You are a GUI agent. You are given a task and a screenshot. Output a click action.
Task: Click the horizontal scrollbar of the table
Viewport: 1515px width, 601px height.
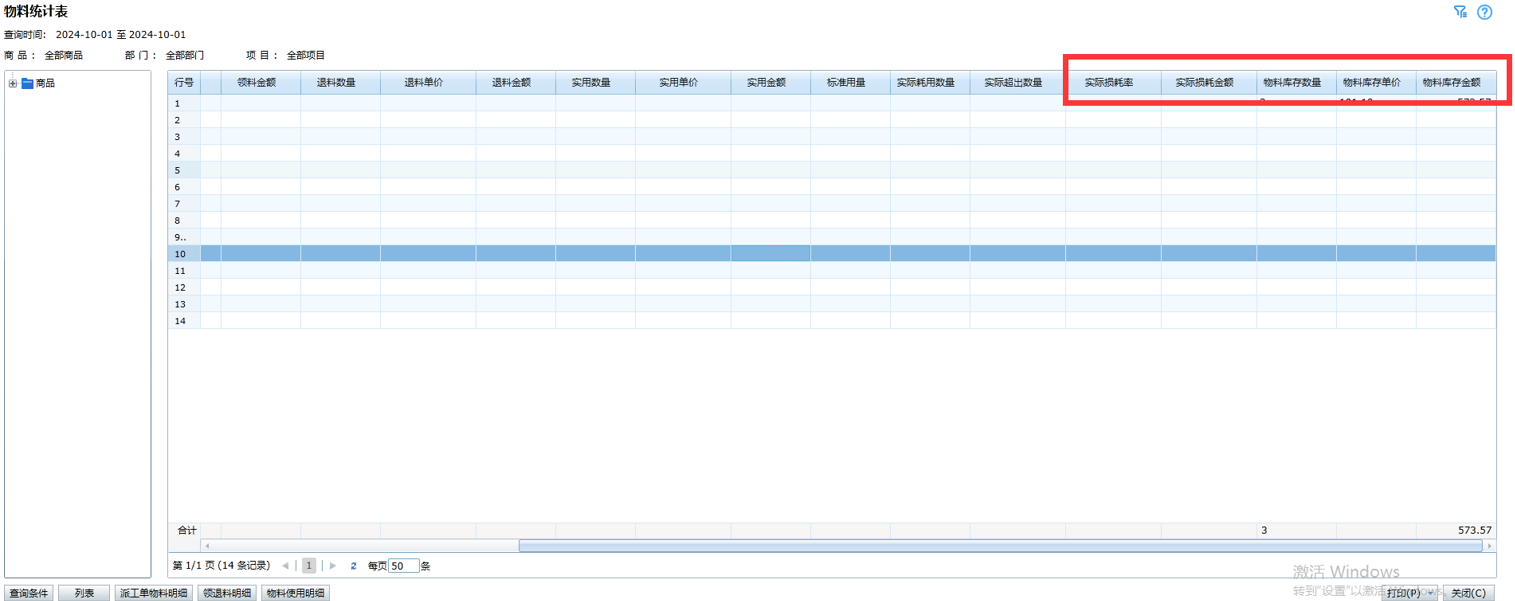pyautogui.click(x=1000, y=546)
